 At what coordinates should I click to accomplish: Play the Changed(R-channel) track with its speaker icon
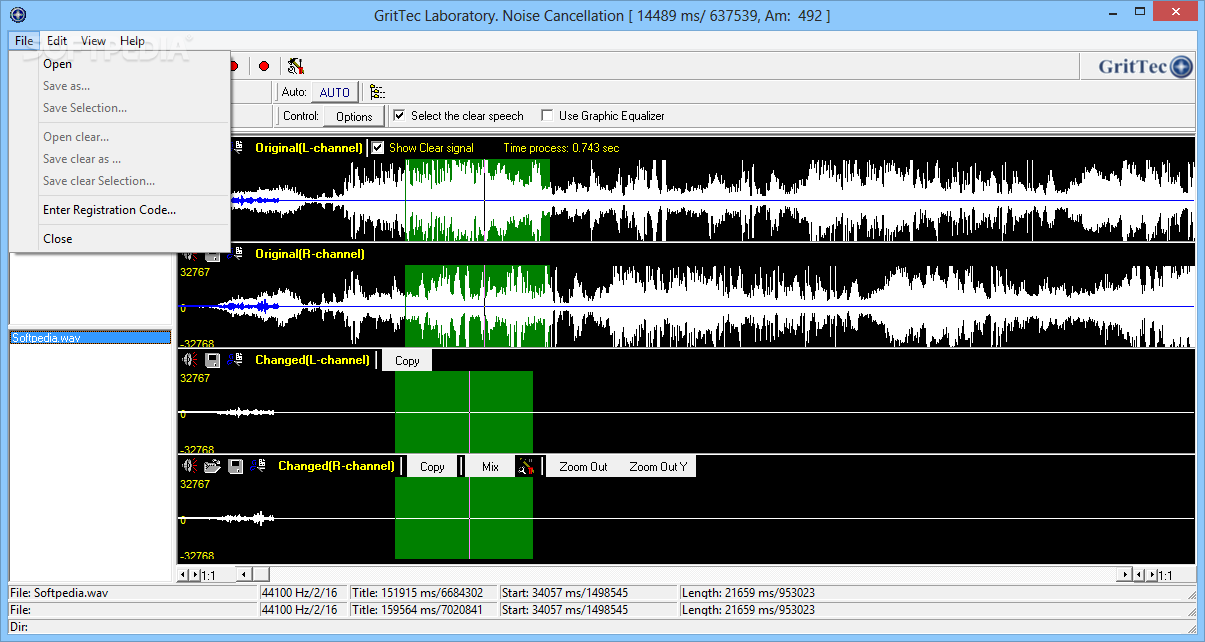[x=189, y=466]
